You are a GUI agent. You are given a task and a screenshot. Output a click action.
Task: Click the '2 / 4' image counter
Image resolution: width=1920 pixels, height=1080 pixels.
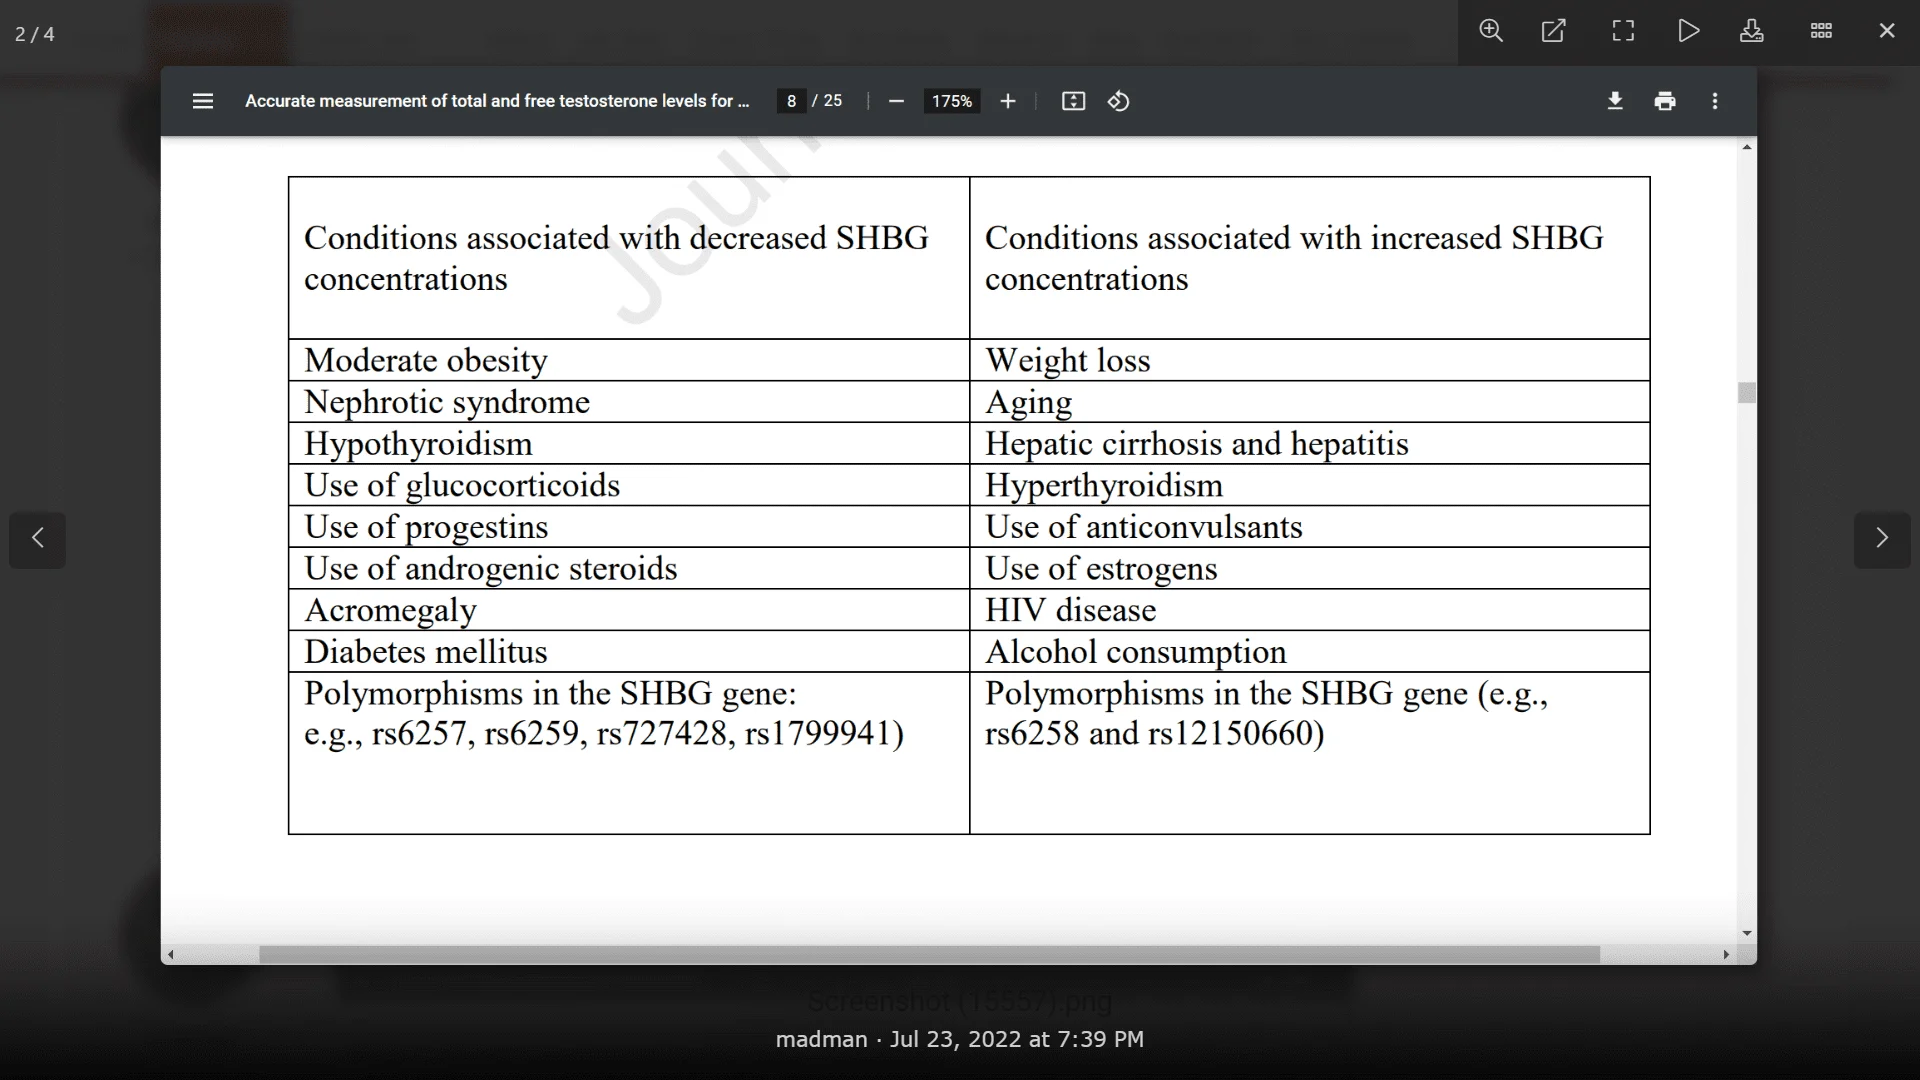(x=35, y=34)
